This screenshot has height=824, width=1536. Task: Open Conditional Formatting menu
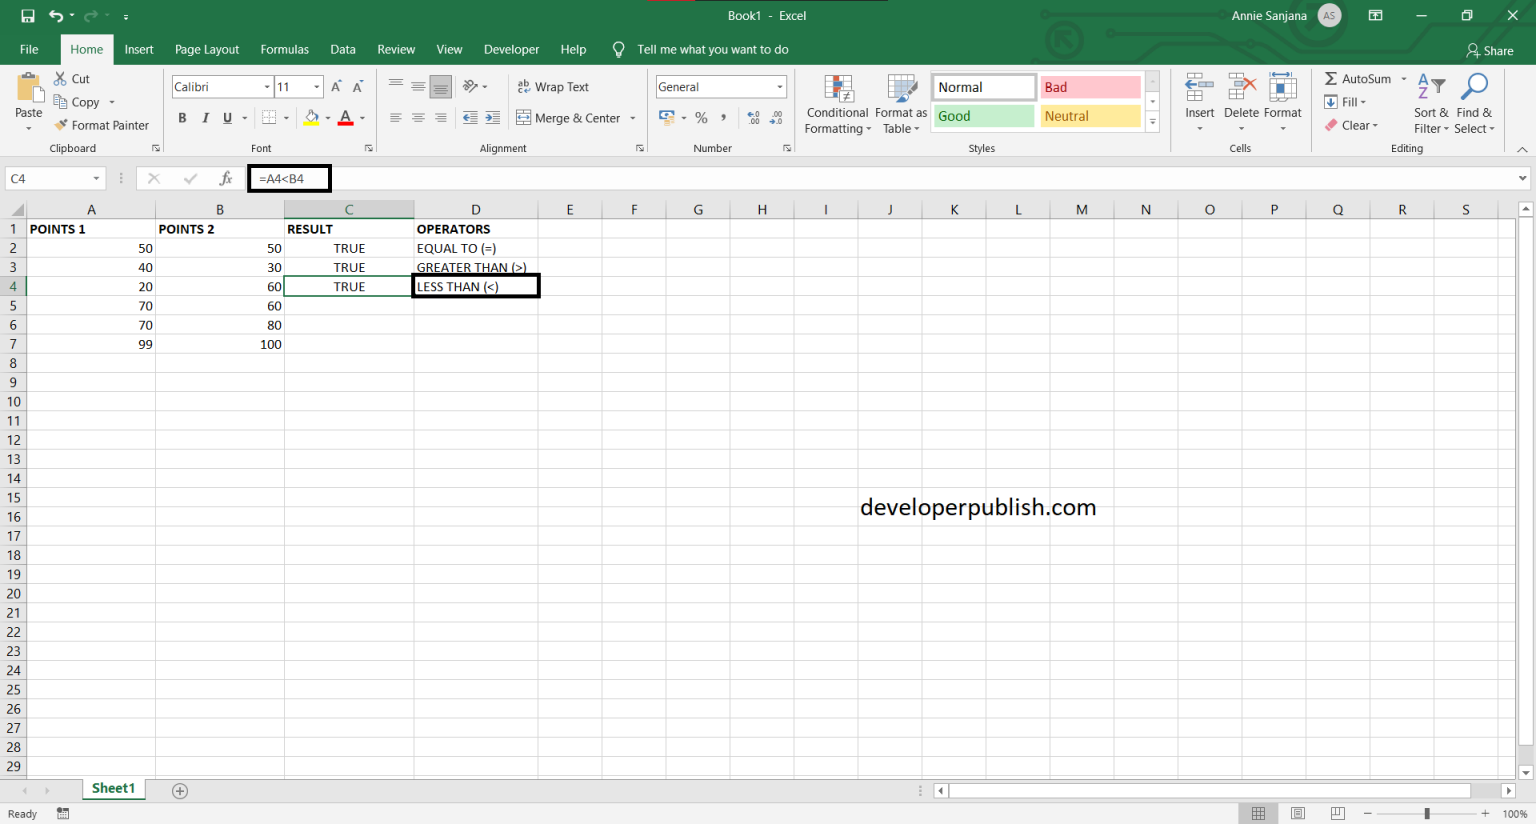pos(838,105)
